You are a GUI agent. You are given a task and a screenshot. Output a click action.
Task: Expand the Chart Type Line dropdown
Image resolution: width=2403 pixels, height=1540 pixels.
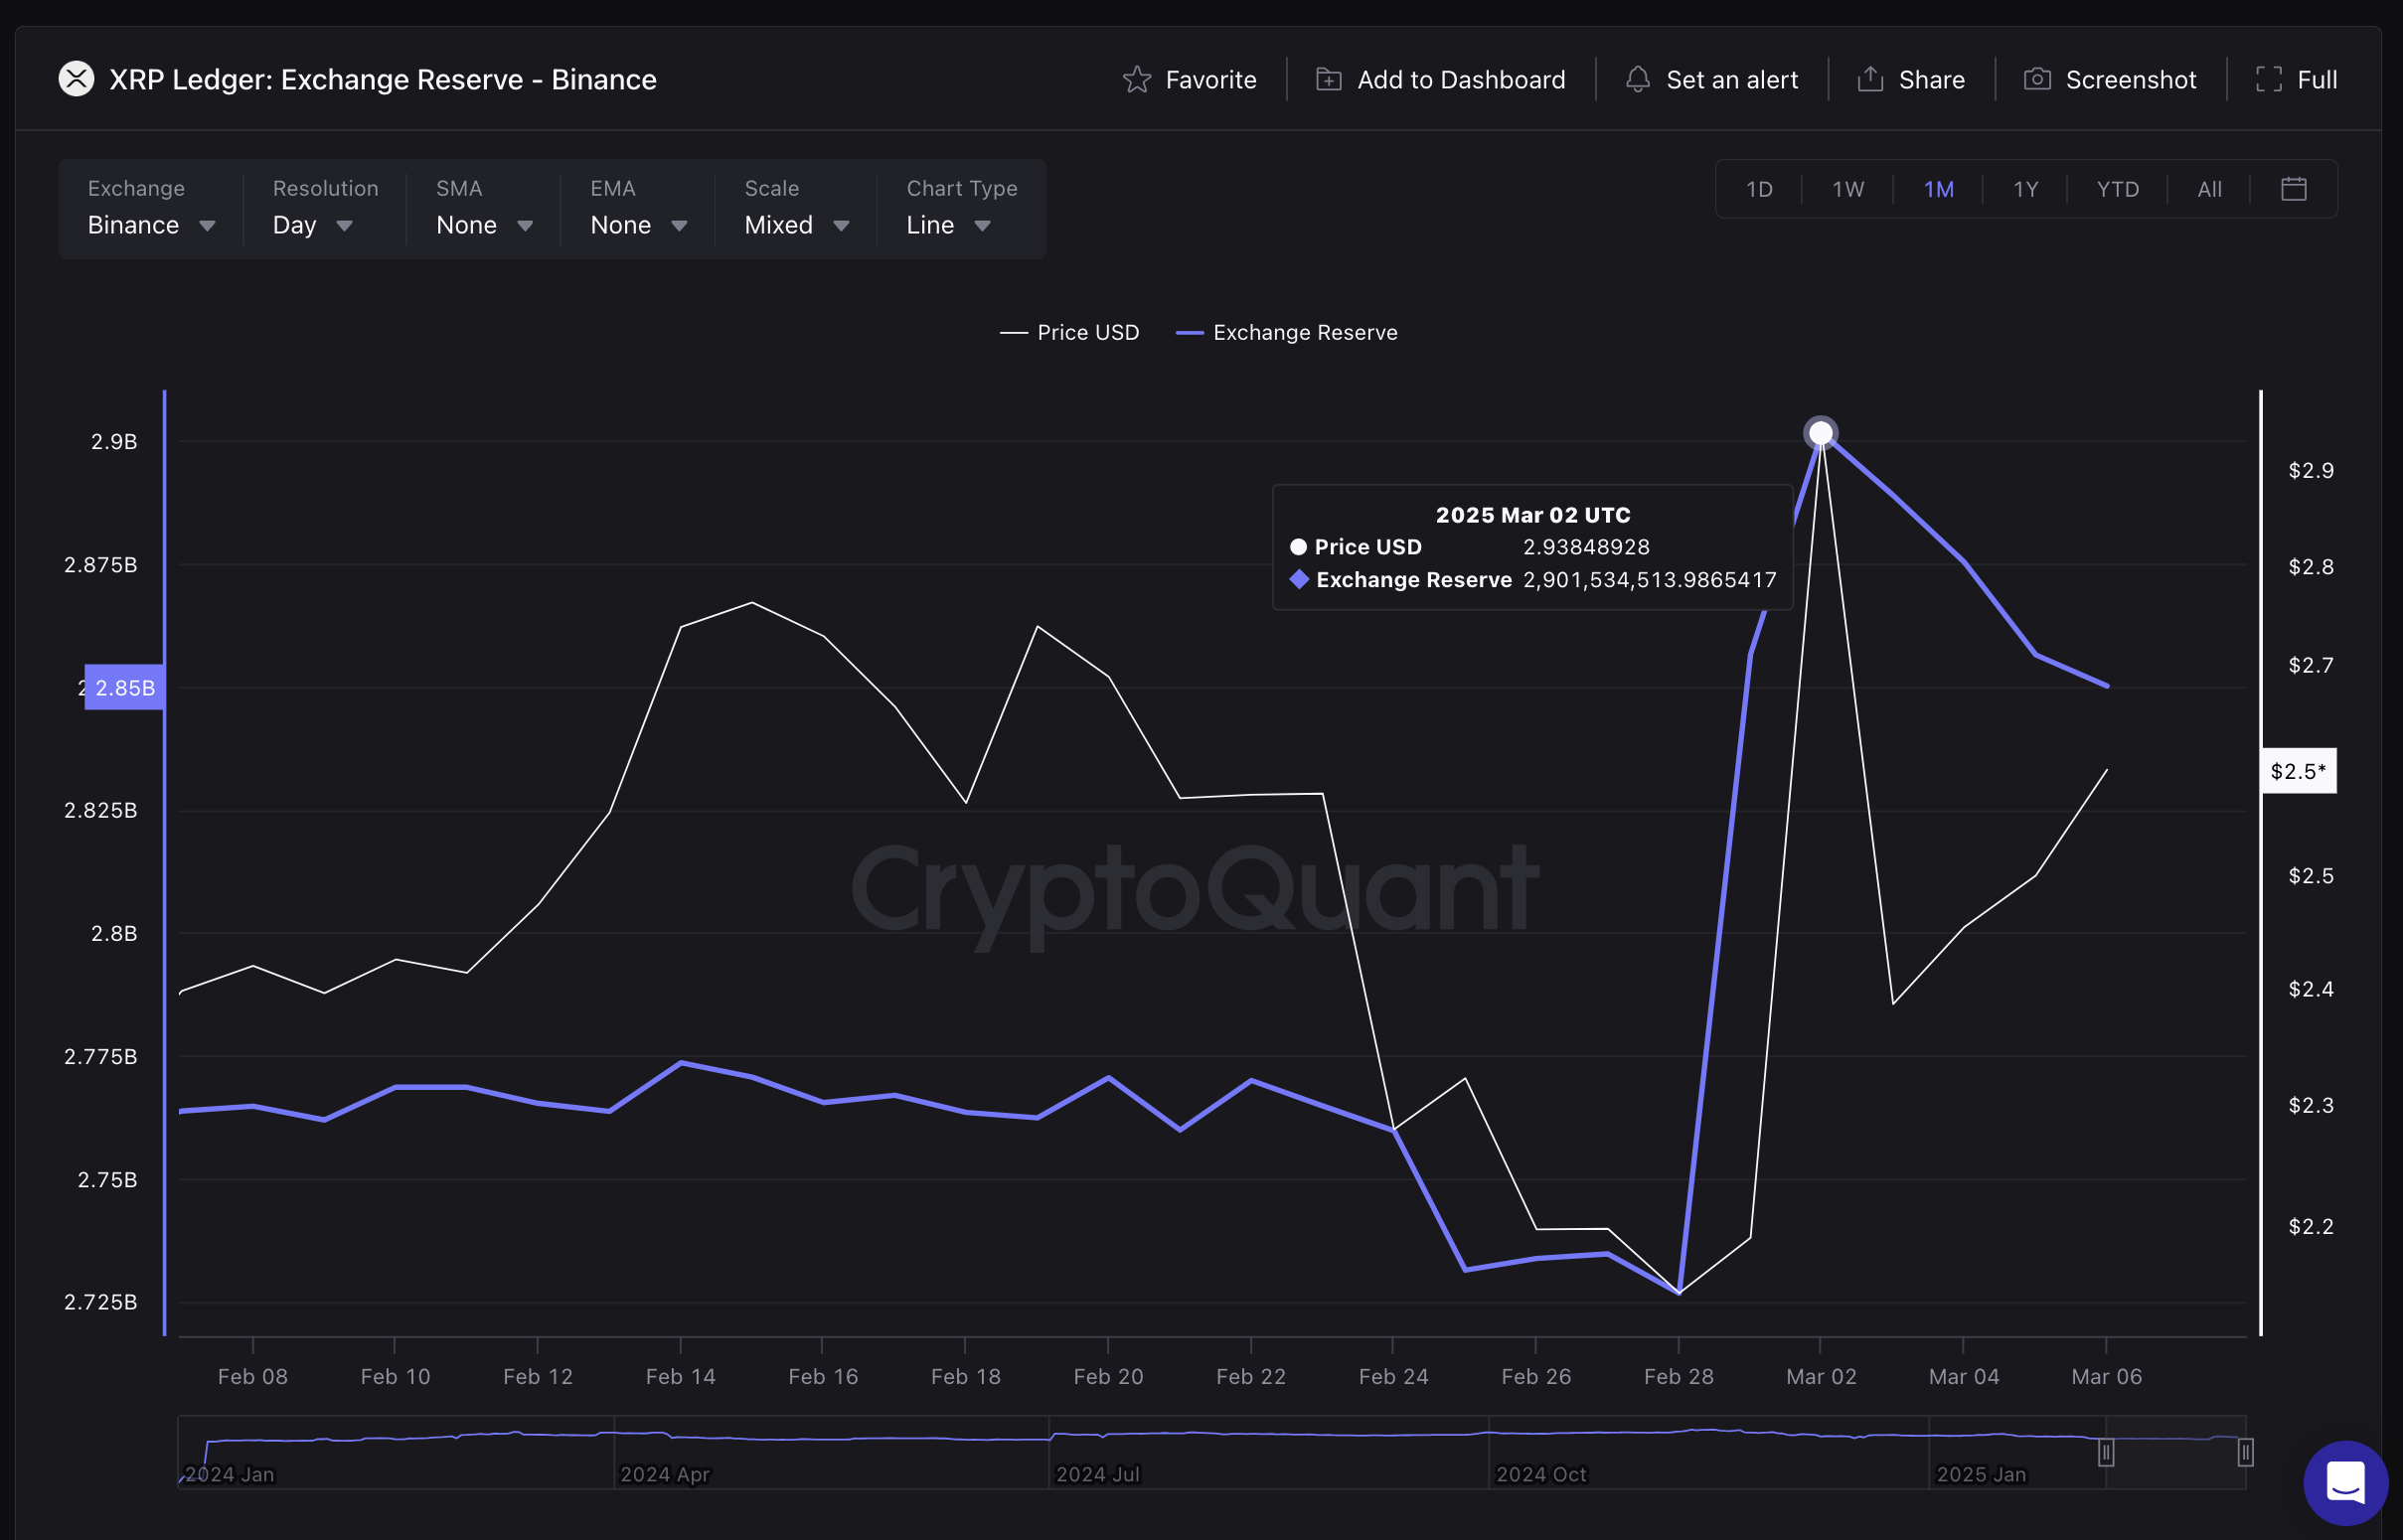pyautogui.click(x=949, y=225)
